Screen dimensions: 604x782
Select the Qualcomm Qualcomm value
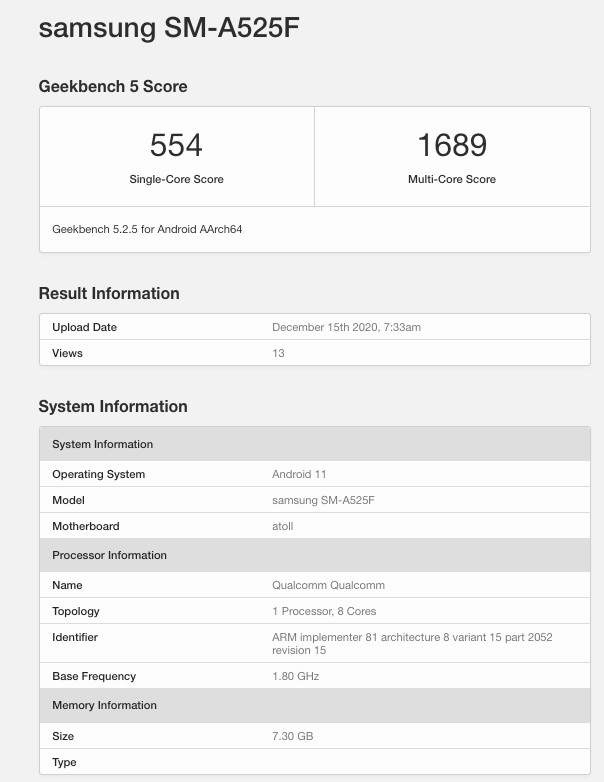coord(328,585)
